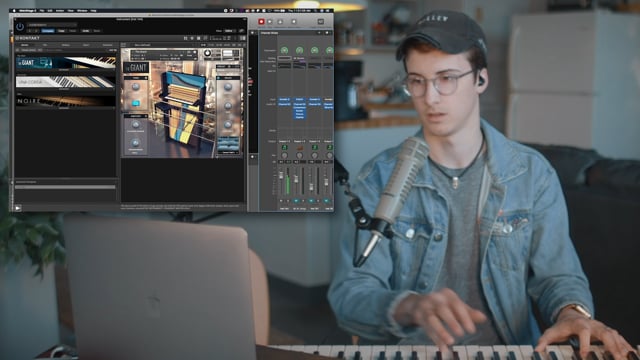This screenshot has height=360, width=640.
Task: Toggle the plugin power bypass button
Action: click(20, 27)
